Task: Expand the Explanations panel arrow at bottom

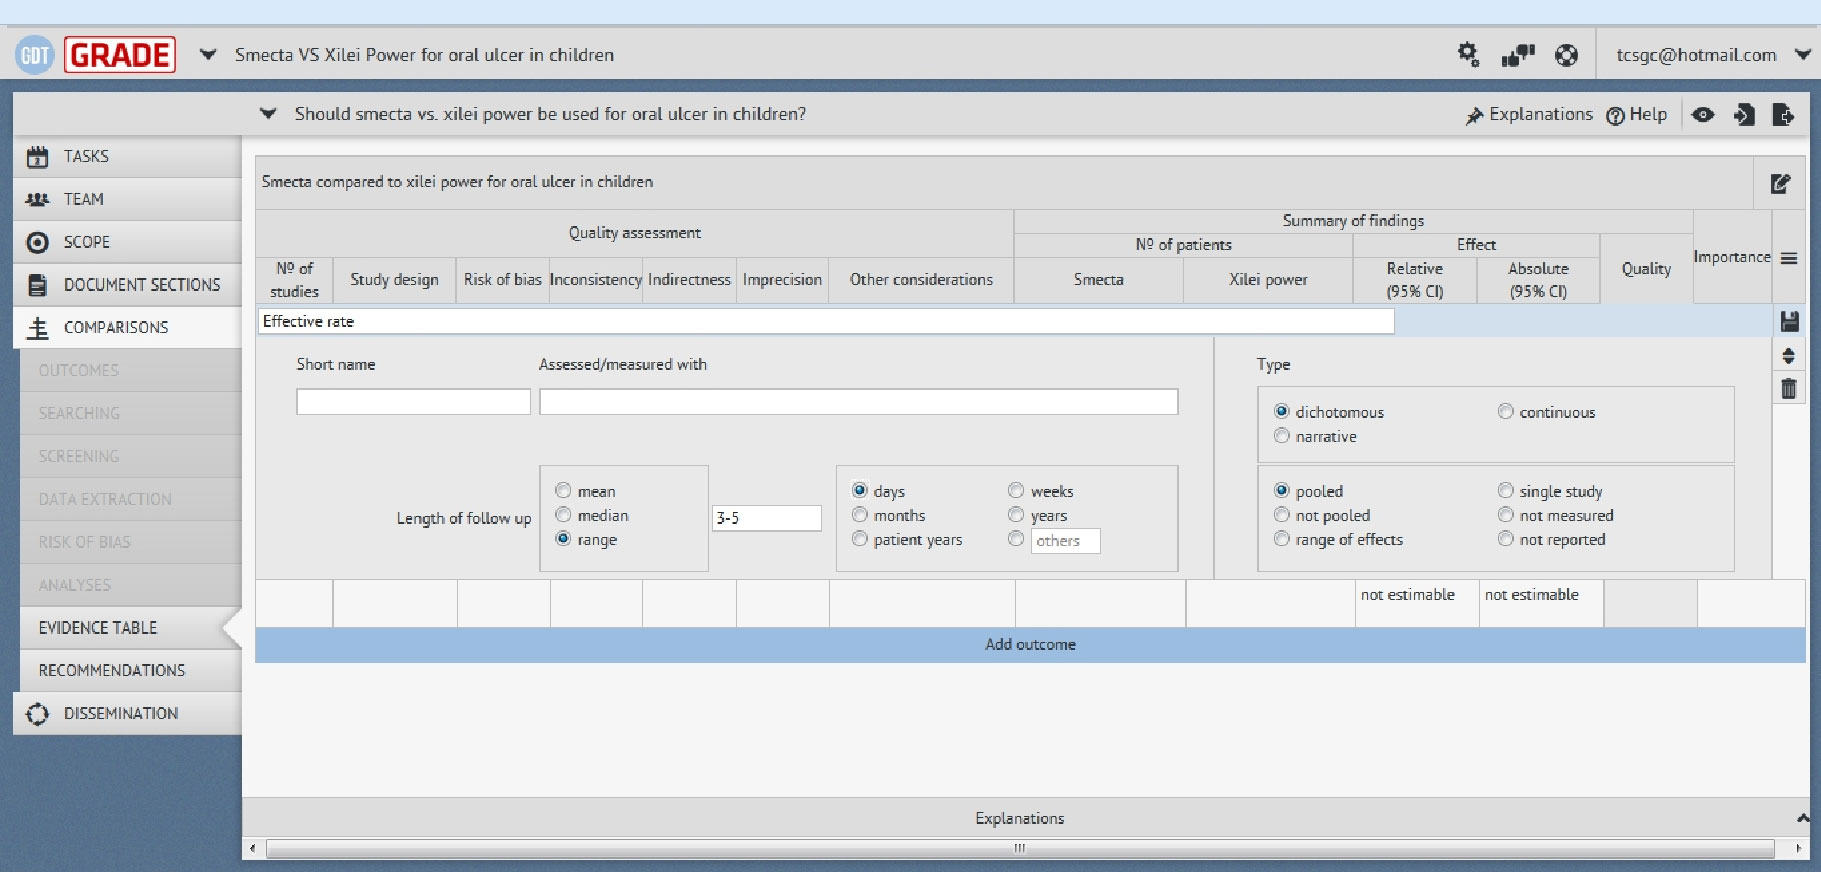Action: [x=1802, y=818]
